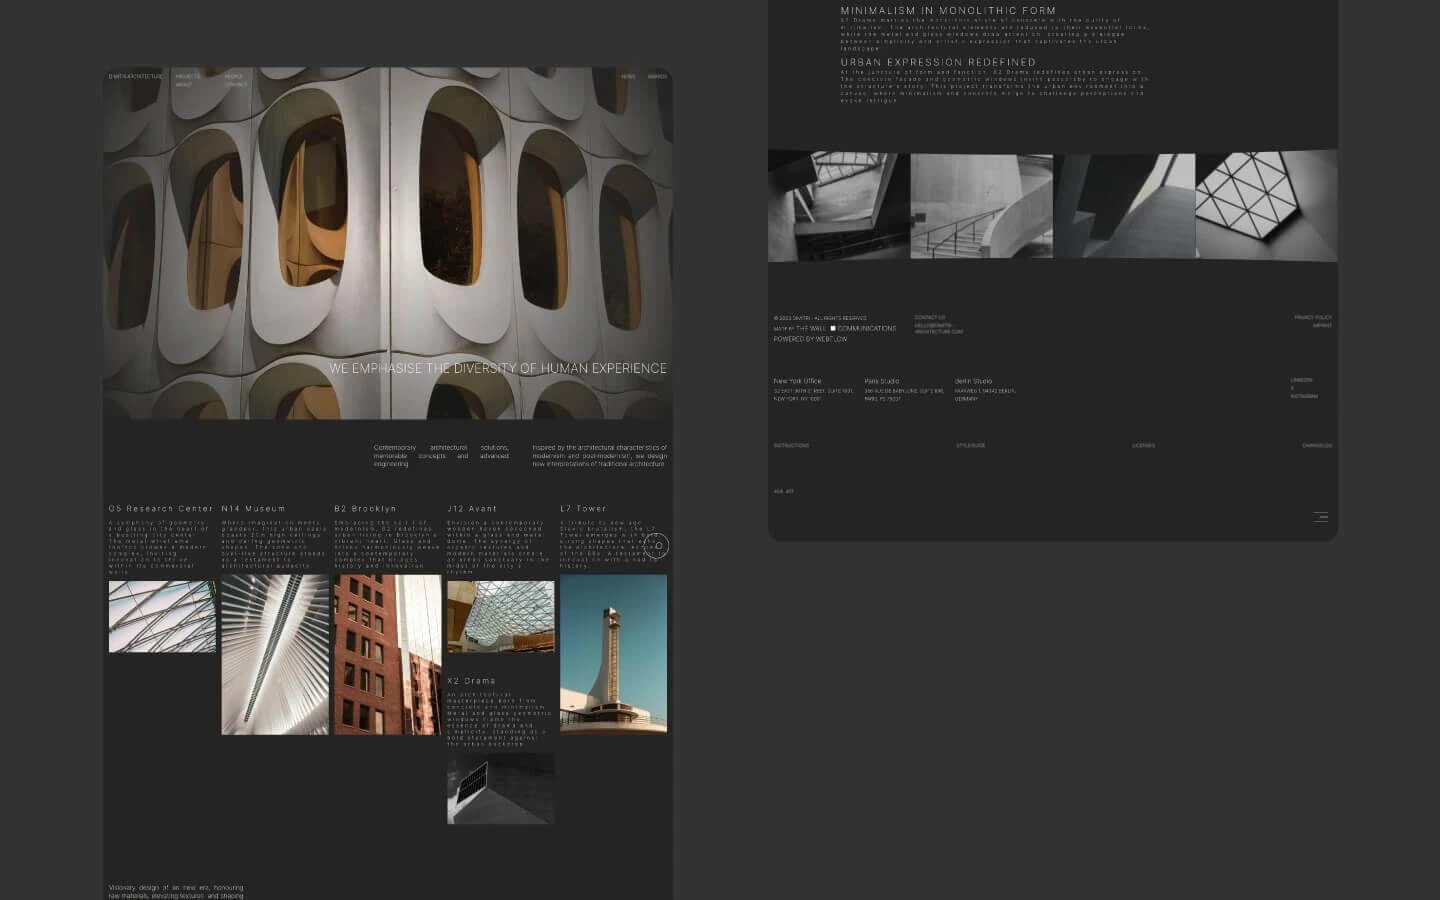
Task: Select the X2 Drama dark concrete thumbnail
Action: tap(500, 788)
